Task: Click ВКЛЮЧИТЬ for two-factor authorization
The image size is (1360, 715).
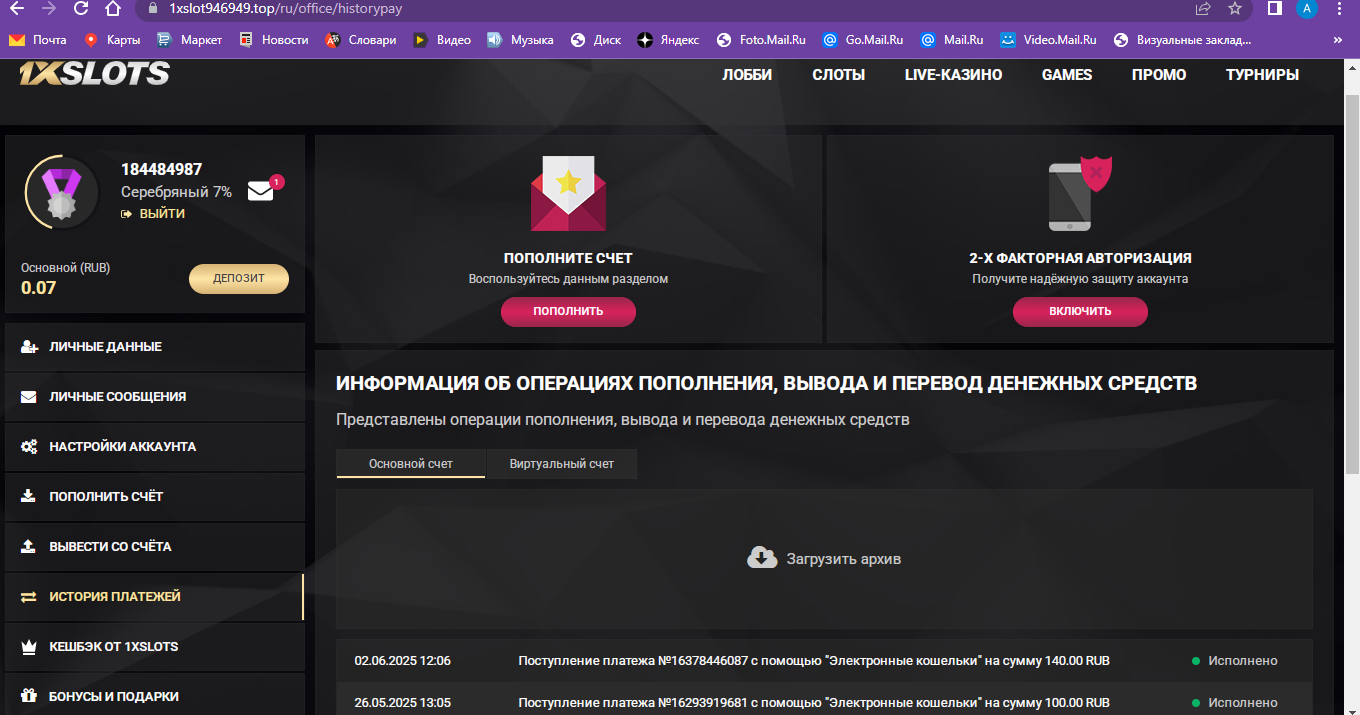Action: click(1080, 311)
